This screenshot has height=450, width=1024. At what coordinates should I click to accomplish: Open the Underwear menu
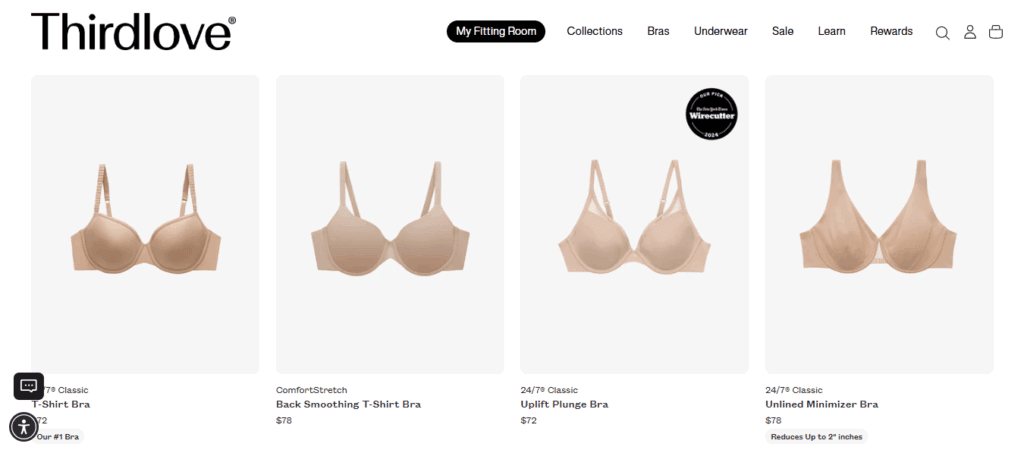(x=720, y=31)
